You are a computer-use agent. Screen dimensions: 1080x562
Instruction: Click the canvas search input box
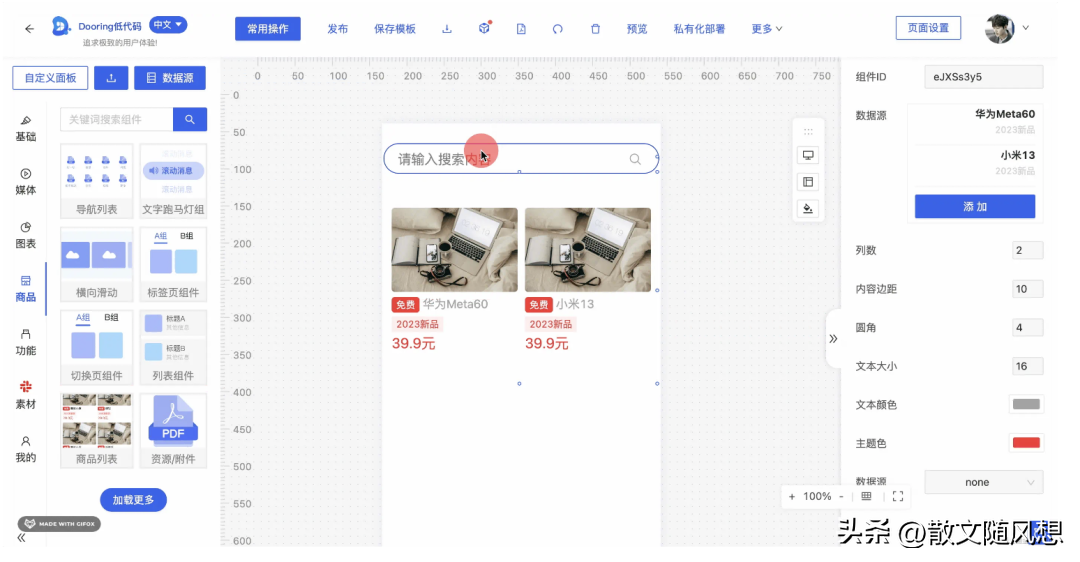pyautogui.click(x=520, y=159)
